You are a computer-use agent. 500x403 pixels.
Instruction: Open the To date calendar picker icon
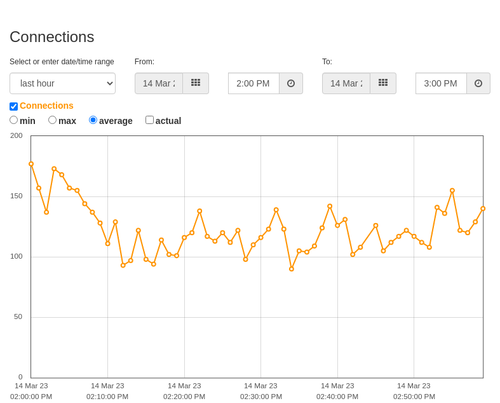(383, 83)
